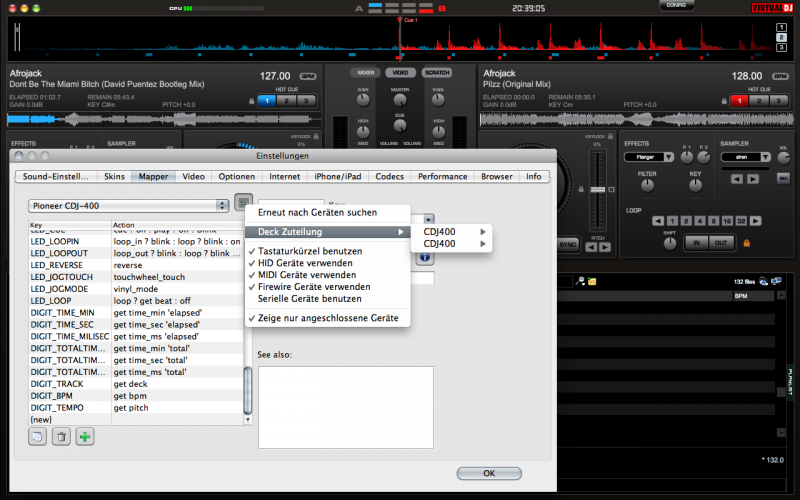
Task: Click the duplicate mapping icon below the key list
Action: [37, 437]
